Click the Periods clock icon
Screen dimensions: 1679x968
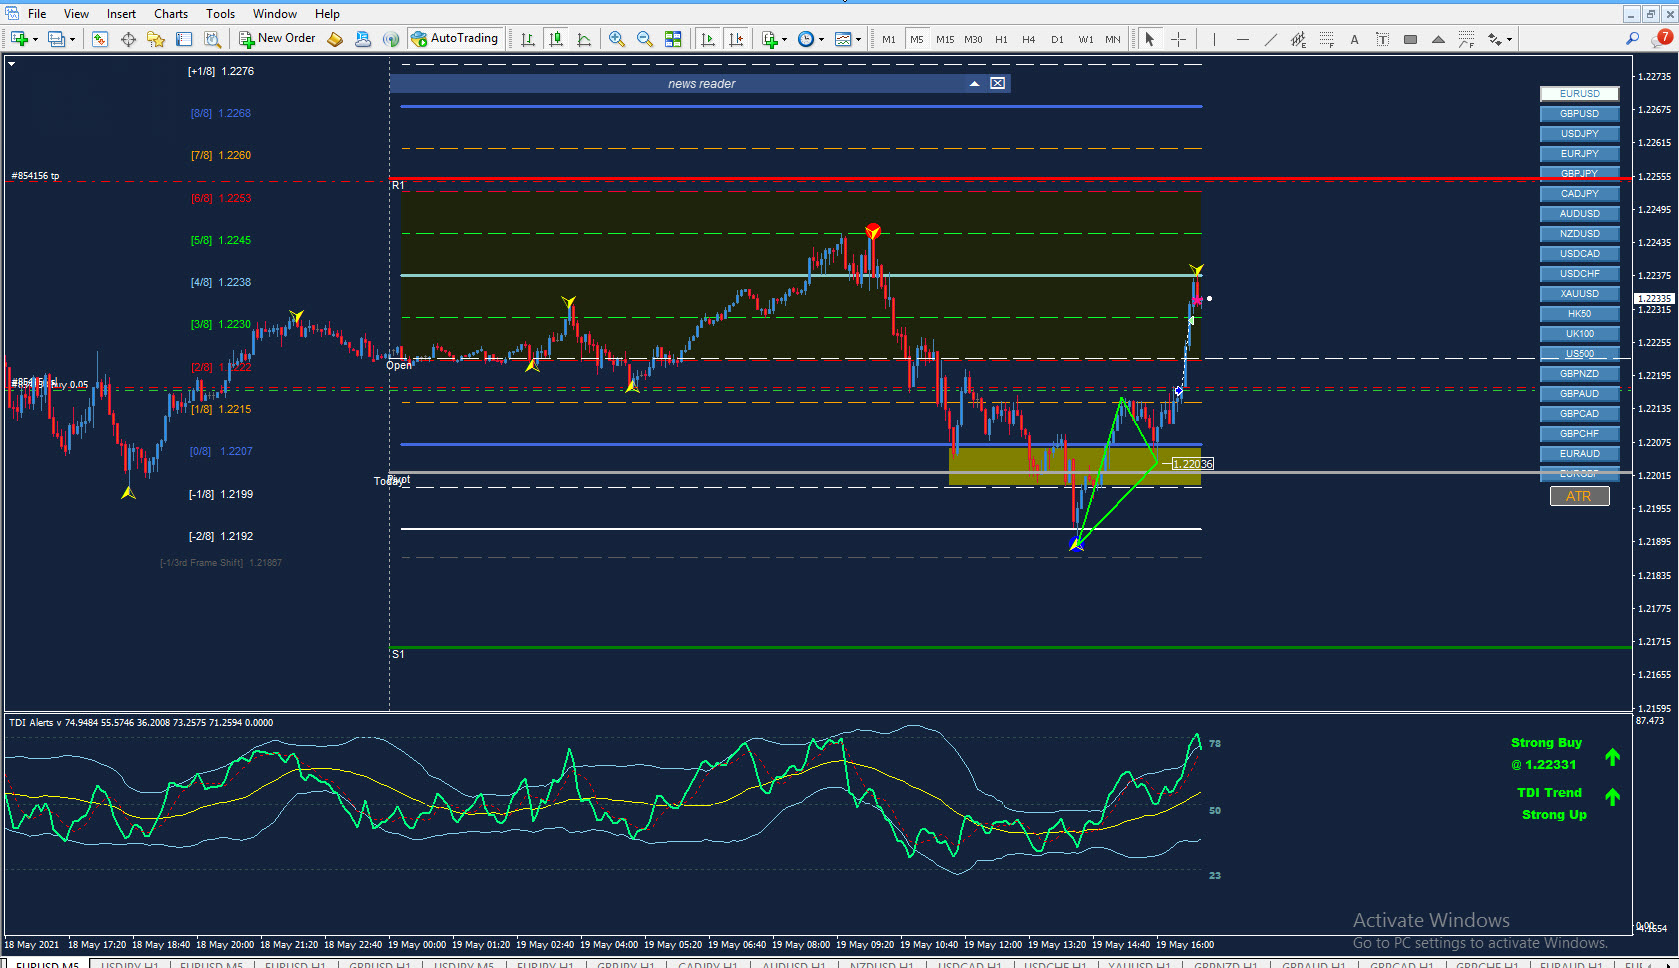click(x=806, y=39)
